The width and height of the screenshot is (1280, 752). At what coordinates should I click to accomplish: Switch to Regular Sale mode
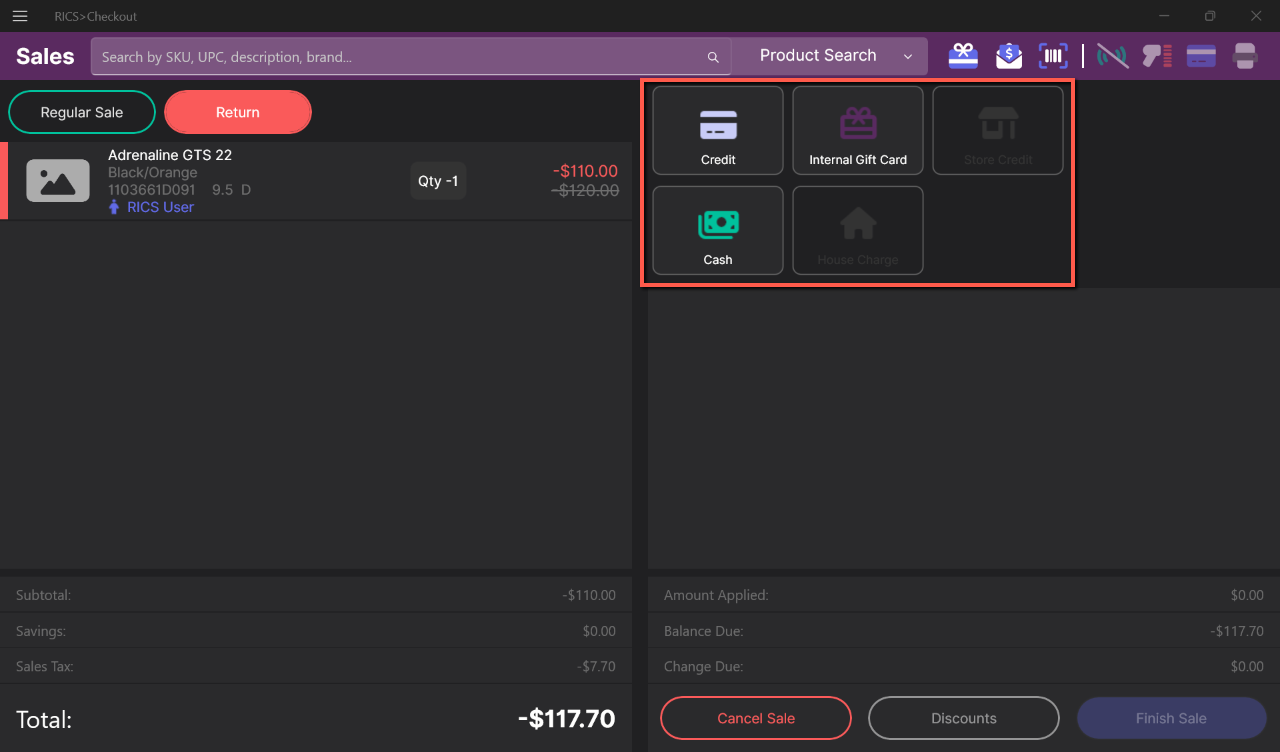(82, 112)
